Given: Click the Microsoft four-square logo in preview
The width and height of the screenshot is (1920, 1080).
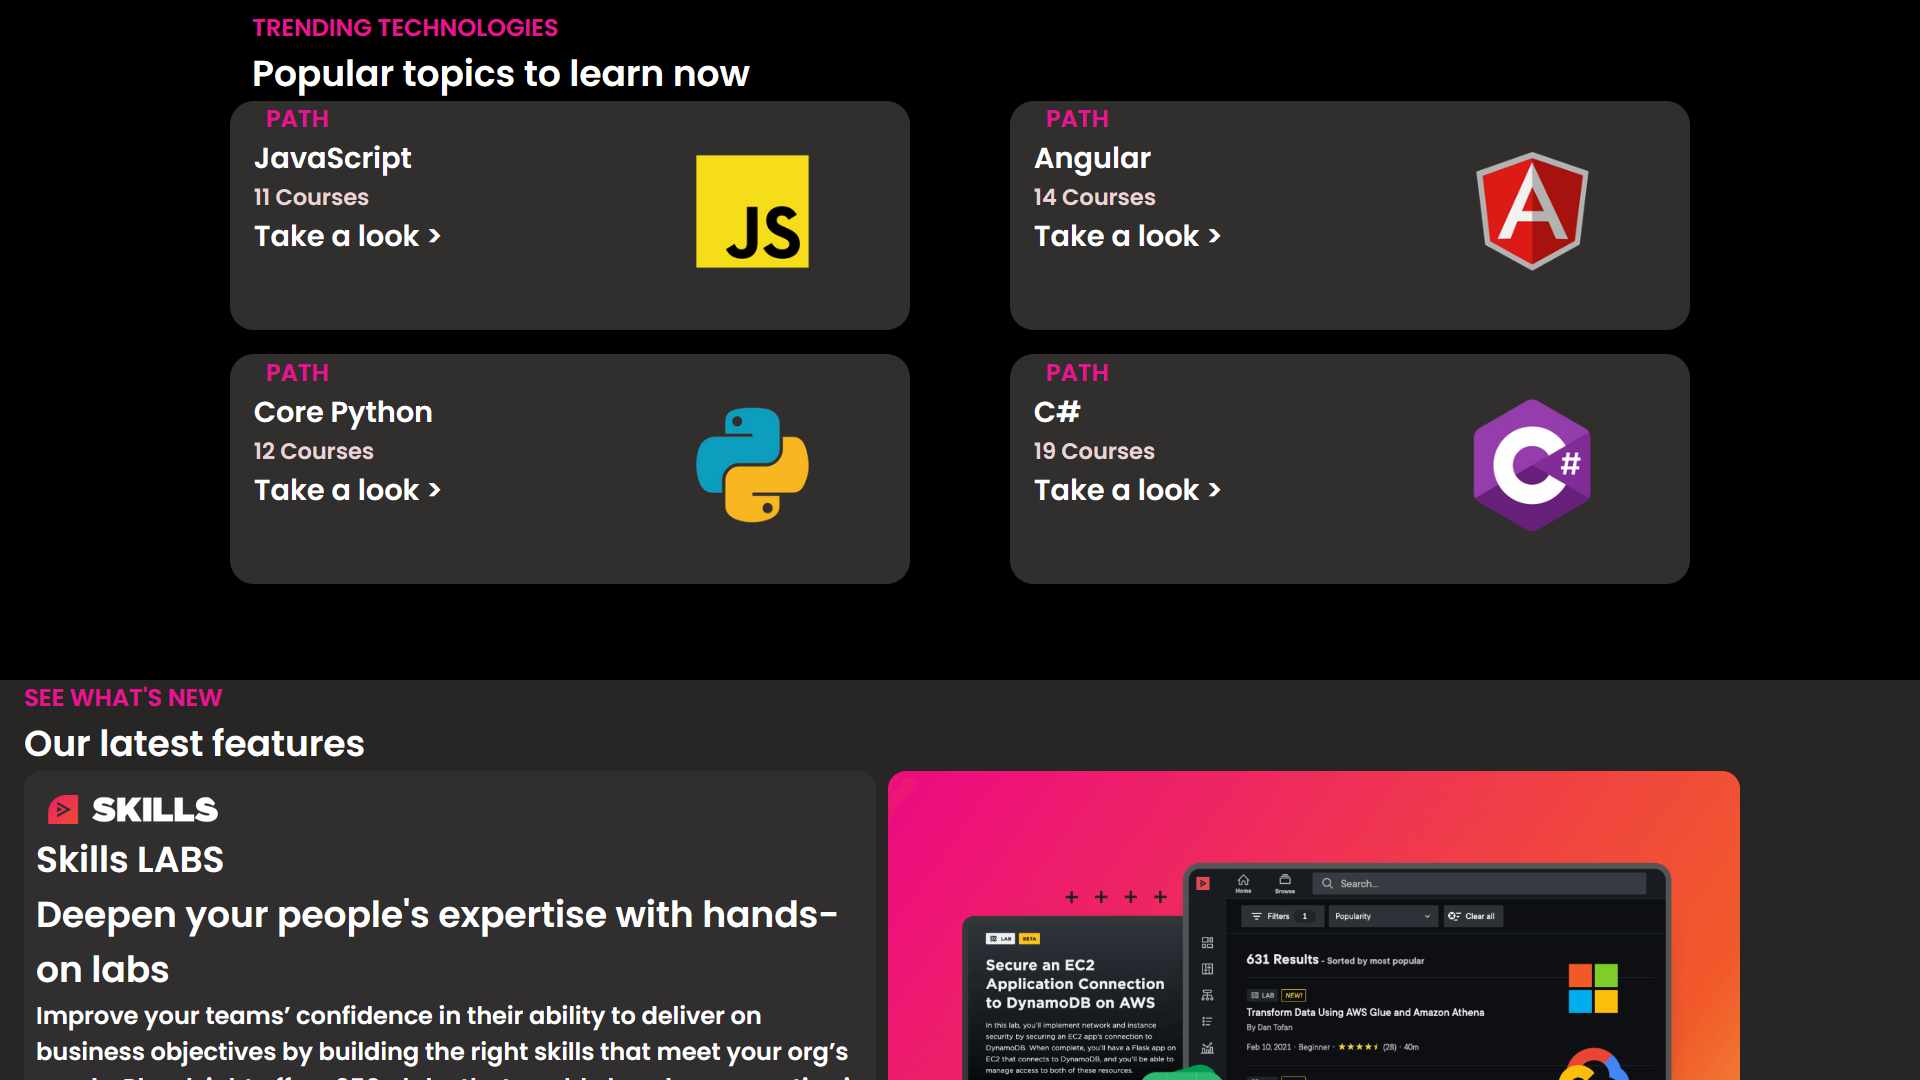Looking at the screenshot, I should [x=1593, y=988].
